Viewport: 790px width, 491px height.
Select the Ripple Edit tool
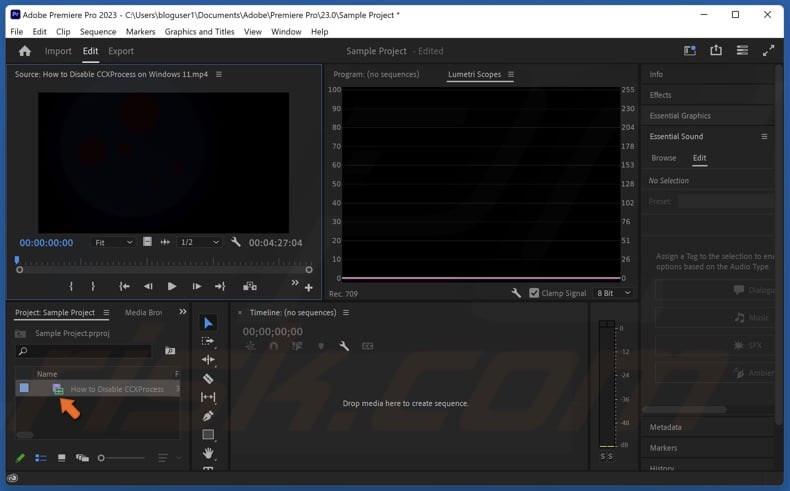click(208, 360)
